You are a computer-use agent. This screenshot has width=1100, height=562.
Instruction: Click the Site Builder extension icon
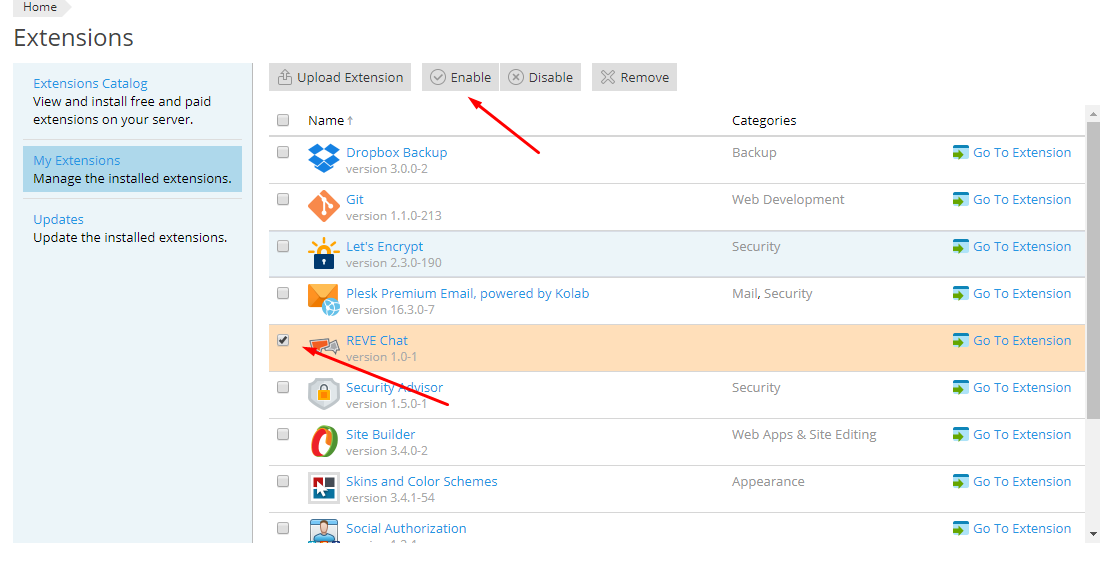323,441
